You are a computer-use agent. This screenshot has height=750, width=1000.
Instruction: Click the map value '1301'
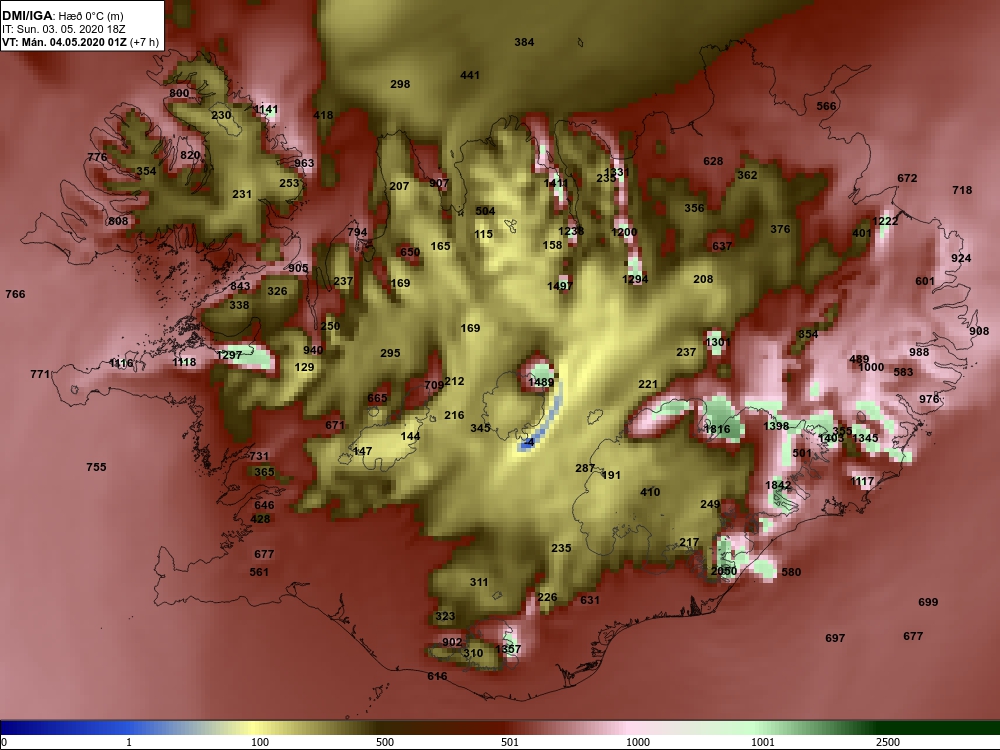click(x=718, y=342)
